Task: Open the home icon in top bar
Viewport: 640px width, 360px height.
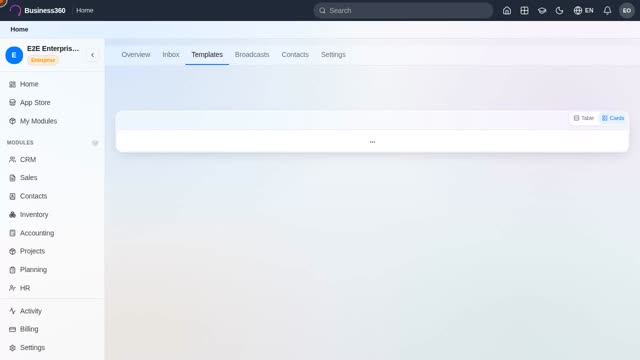Action: click(x=507, y=11)
